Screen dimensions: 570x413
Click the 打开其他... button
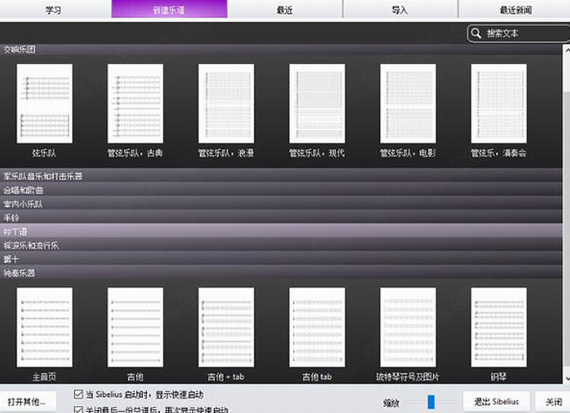coord(27,402)
